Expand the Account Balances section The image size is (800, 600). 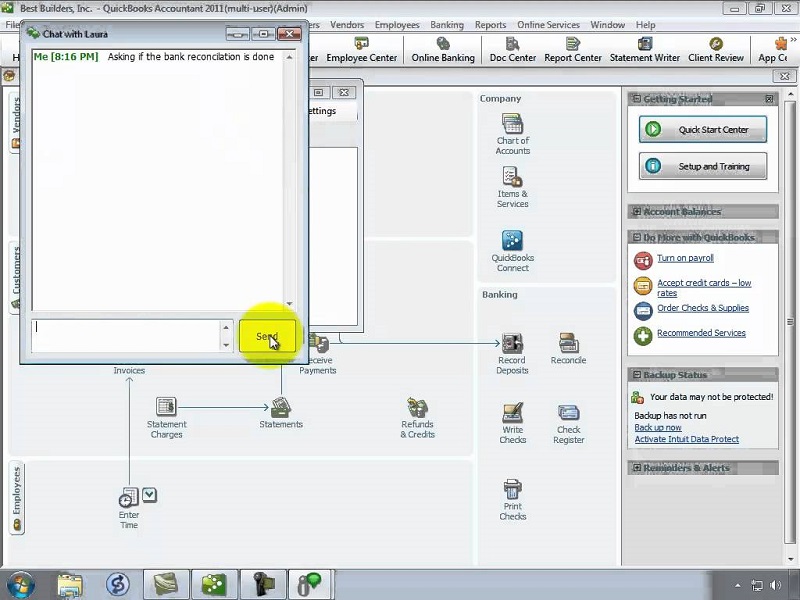coord(637,212)
